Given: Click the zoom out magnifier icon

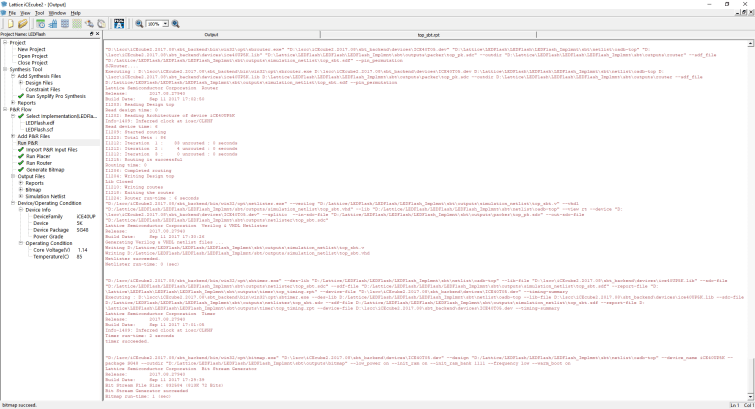Looking at the screenshot, I should coord(137,22).
